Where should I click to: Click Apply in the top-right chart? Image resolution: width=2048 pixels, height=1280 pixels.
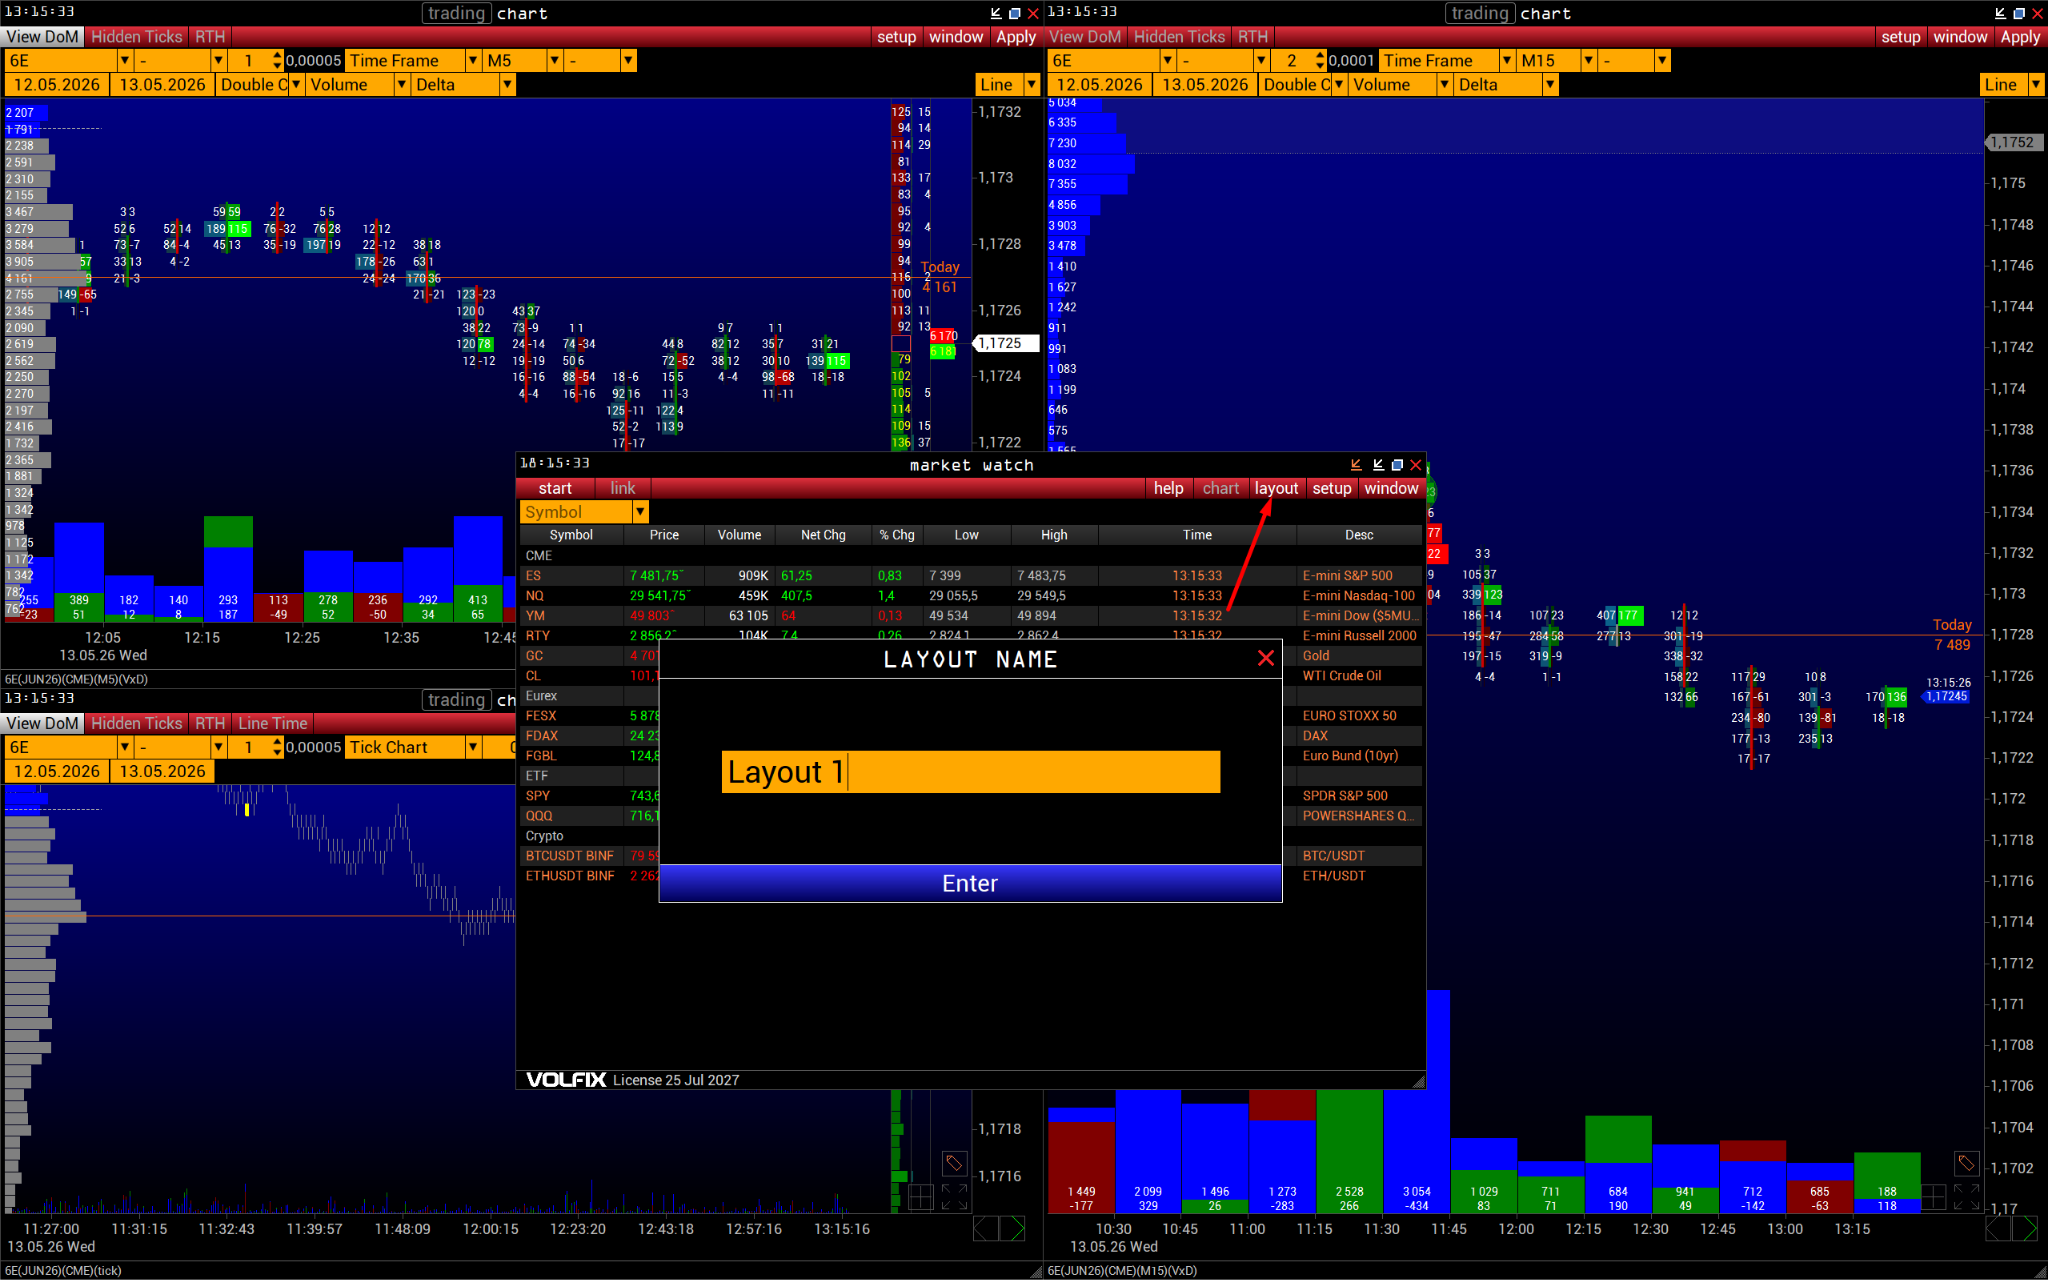(x=2020, y=37)
